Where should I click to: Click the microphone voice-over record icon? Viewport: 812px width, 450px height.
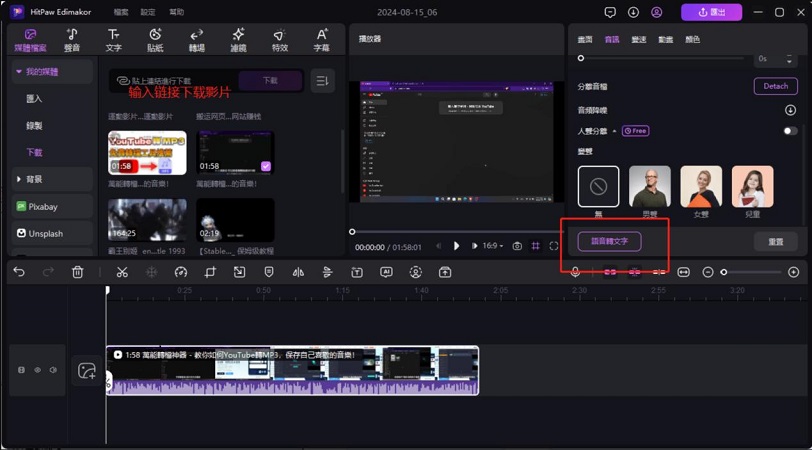point(575,272)
